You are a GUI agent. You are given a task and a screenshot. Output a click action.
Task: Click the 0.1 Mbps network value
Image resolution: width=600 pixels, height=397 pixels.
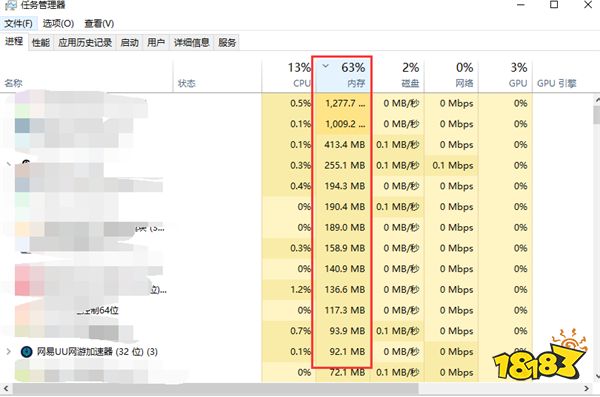pos(453,165)
